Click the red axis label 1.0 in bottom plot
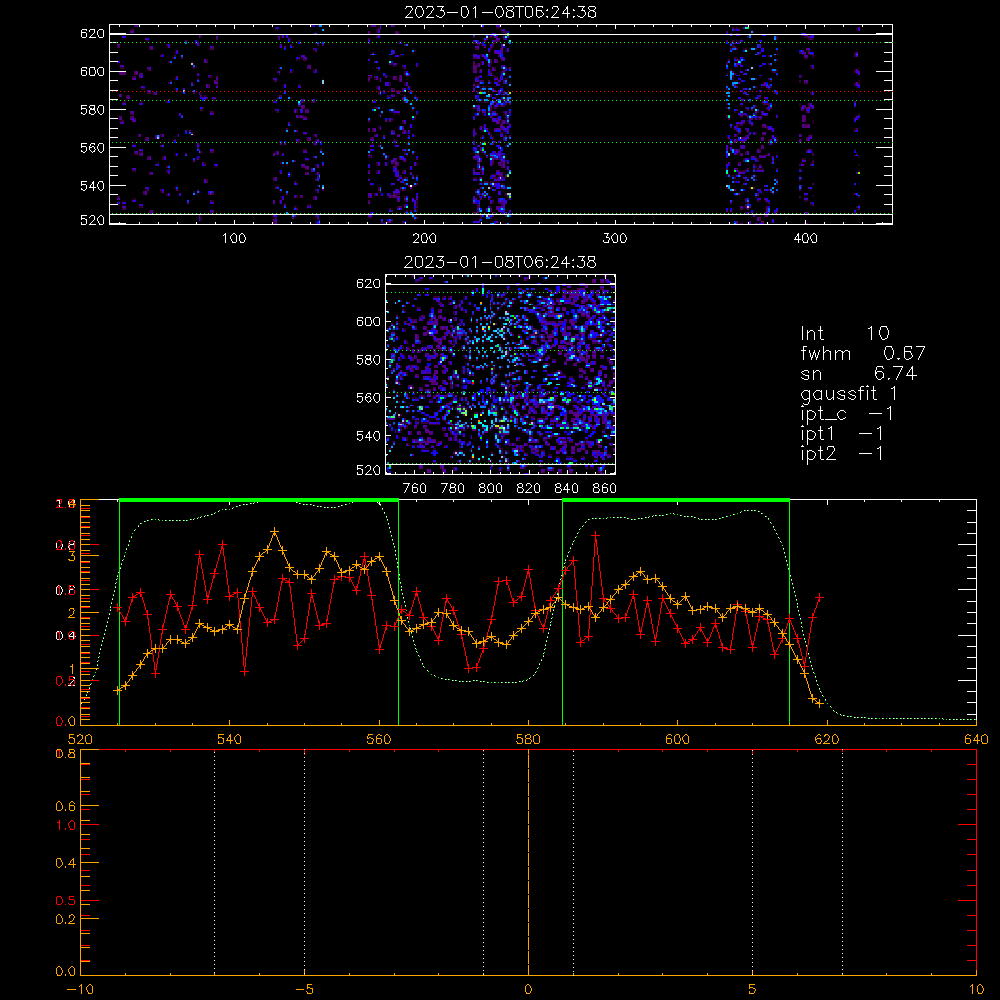1000x1000 pixels. [66, 825]
